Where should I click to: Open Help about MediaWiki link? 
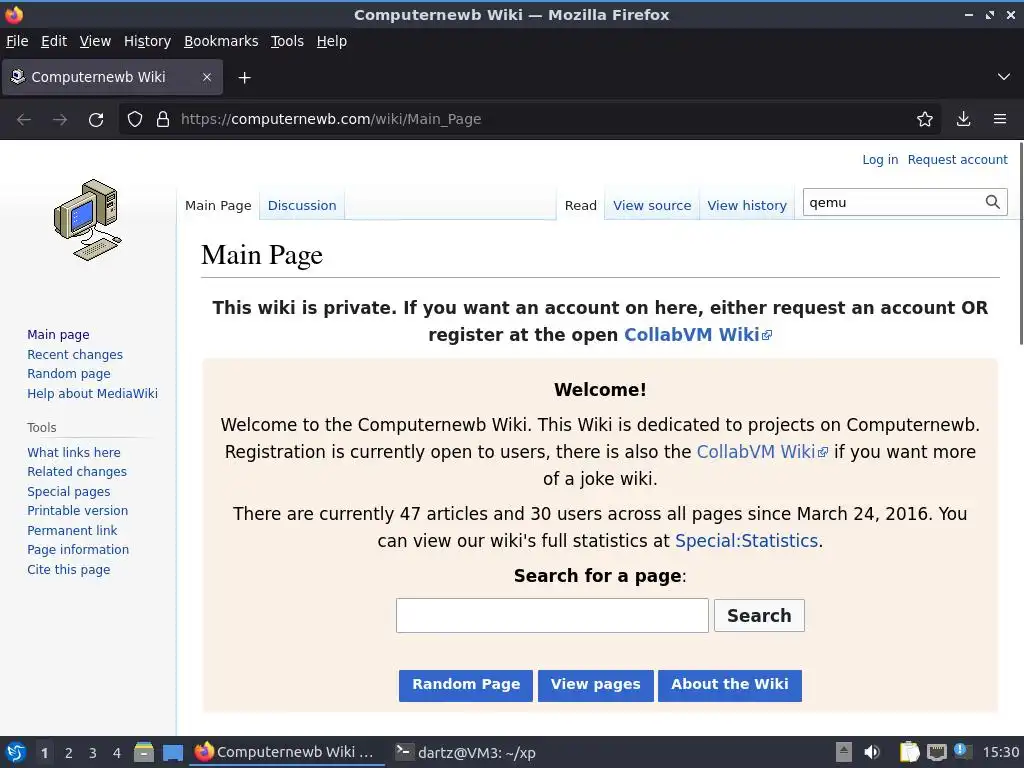pyautogui.click(x=92, y=393)
